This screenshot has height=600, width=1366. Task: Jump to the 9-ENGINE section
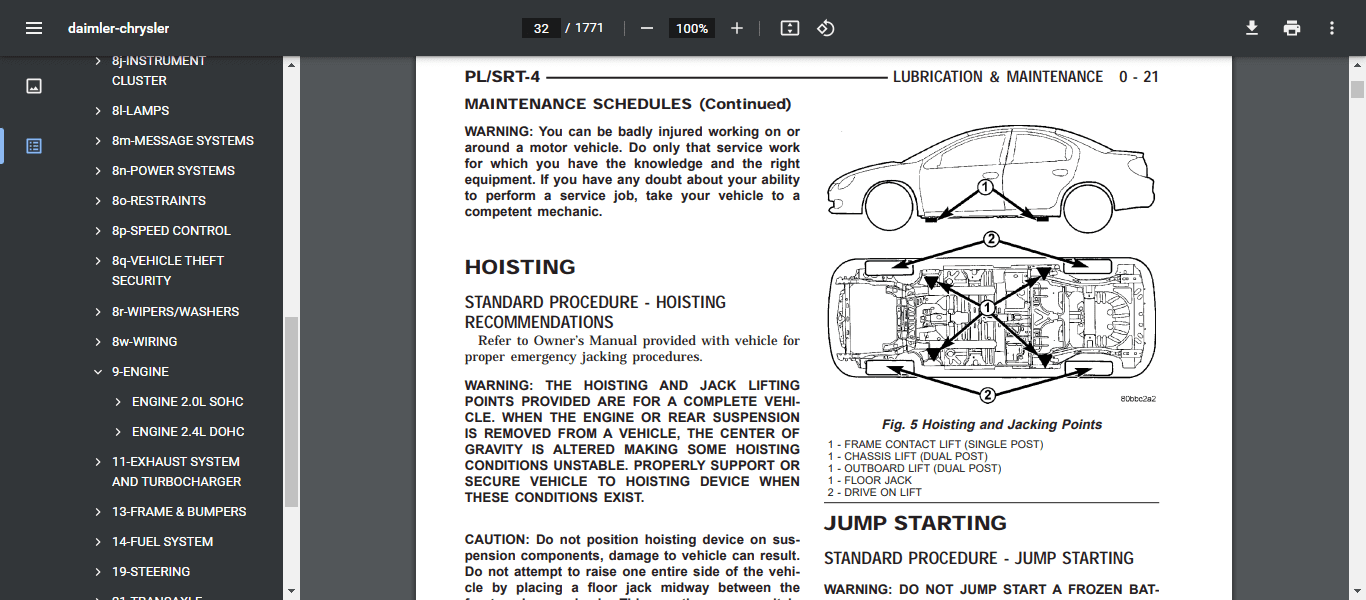point(140,372)
